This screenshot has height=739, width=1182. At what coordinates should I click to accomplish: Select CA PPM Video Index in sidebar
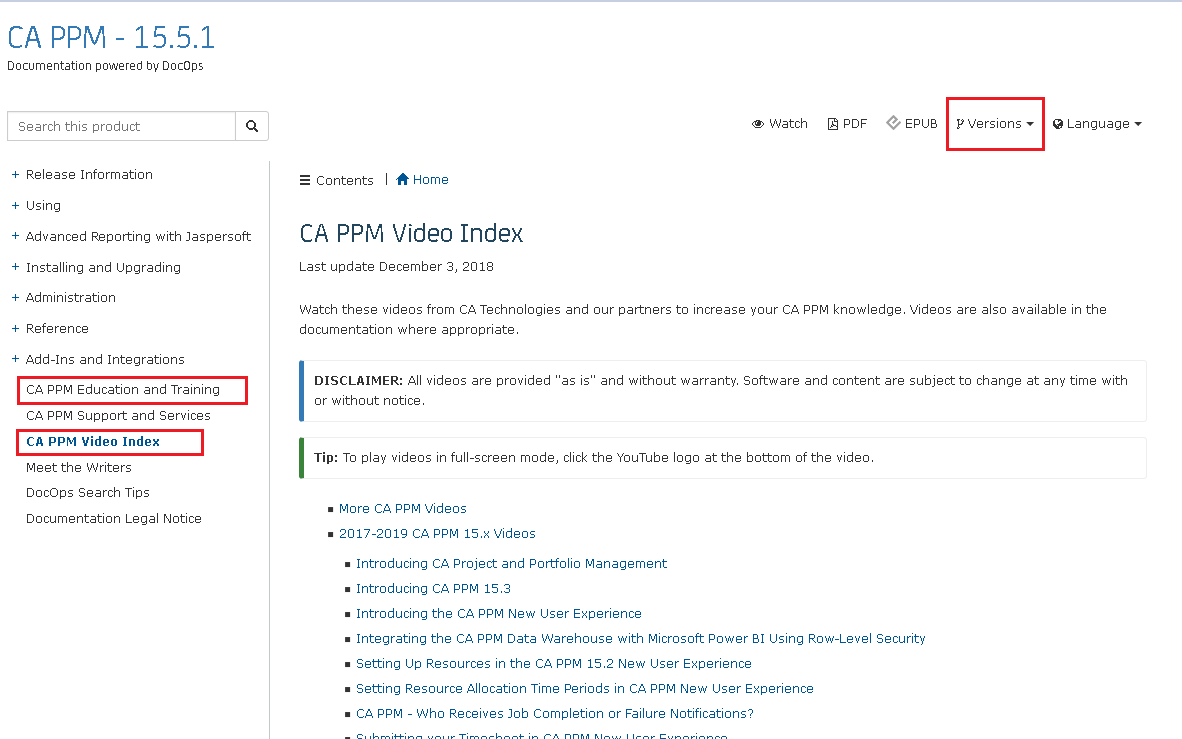(93, 441)
